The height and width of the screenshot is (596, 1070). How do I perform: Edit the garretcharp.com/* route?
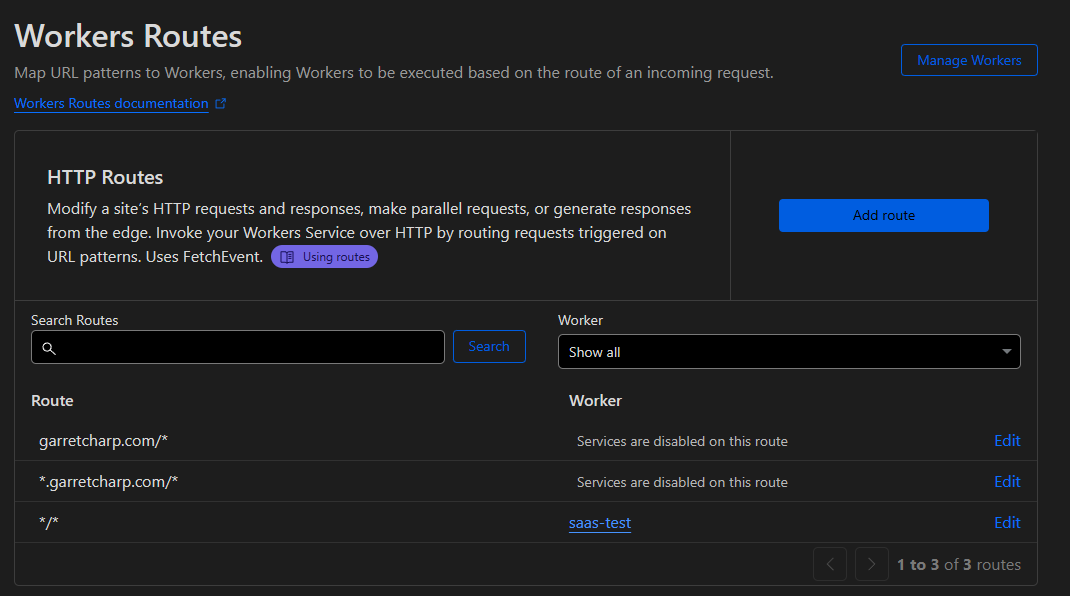[x=1006, y=441]
